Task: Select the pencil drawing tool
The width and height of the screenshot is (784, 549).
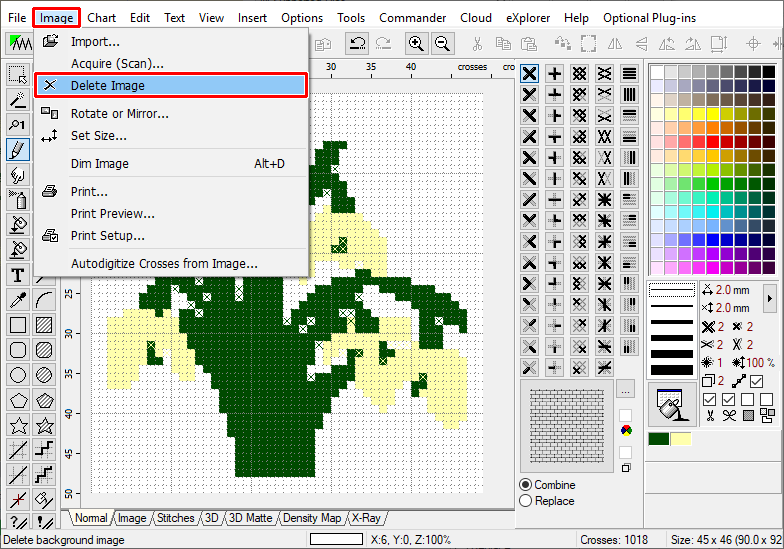Action: click(18, 150)
